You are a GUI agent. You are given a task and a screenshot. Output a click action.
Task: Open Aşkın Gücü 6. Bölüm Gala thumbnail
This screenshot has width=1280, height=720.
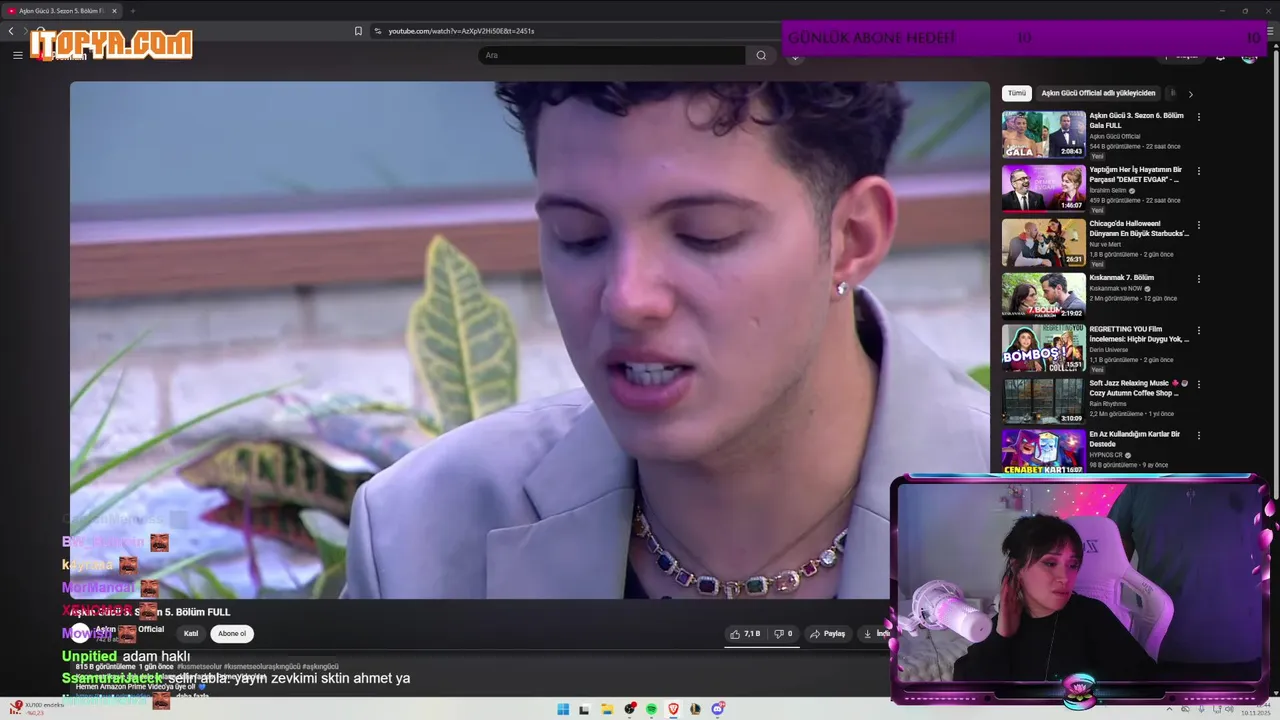[1044, 134]
